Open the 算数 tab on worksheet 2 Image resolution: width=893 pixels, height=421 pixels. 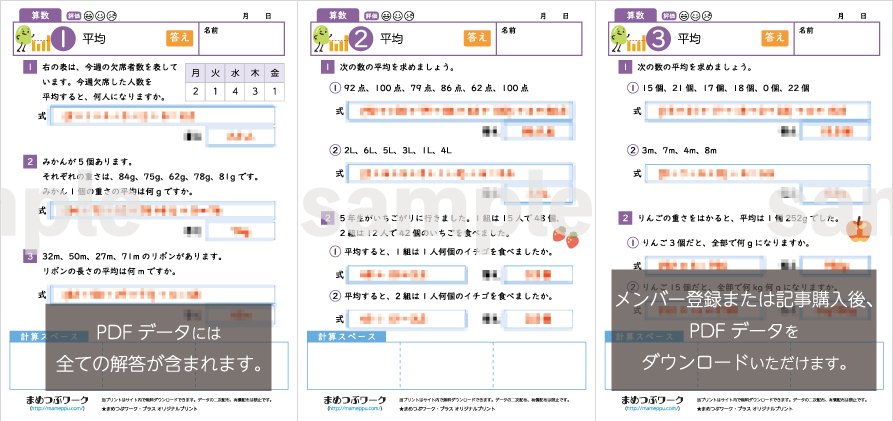coord(338,15)
